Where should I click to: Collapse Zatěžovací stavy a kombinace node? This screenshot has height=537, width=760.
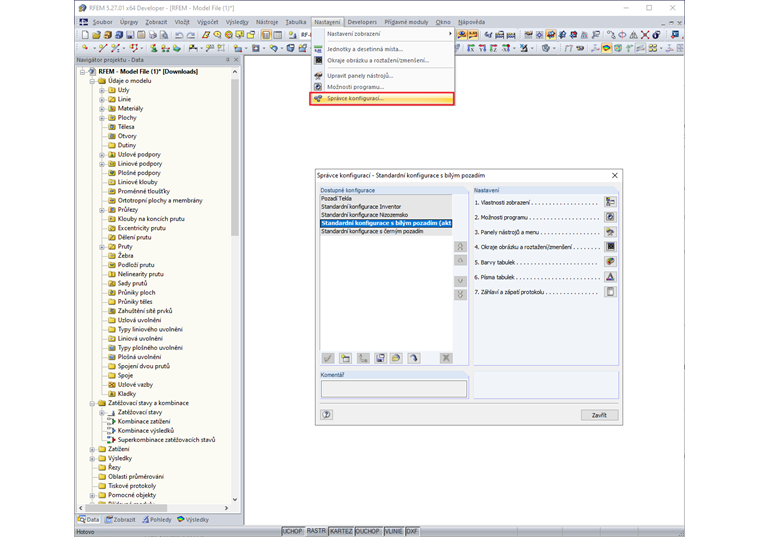(x=92, y=403)
